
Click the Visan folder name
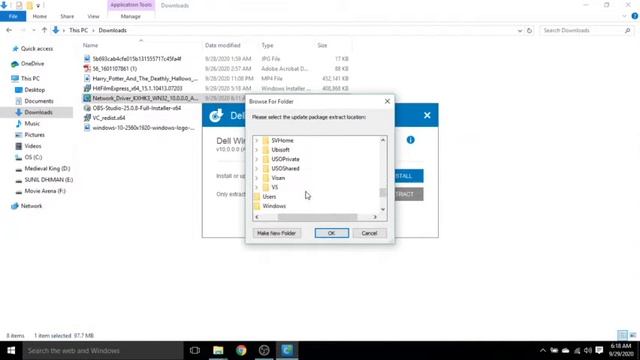point(278,178)
